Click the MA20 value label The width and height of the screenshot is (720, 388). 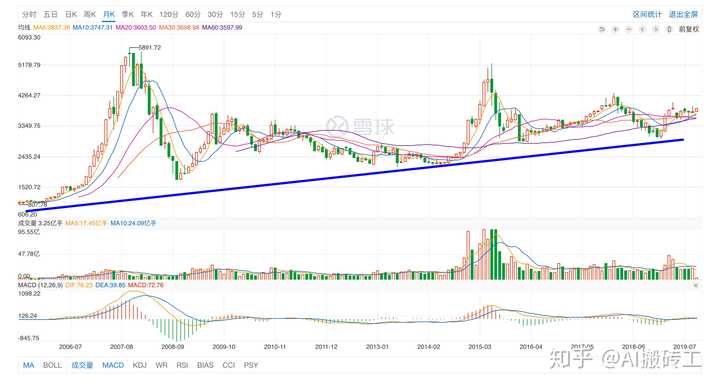click(x=136, y=28)
